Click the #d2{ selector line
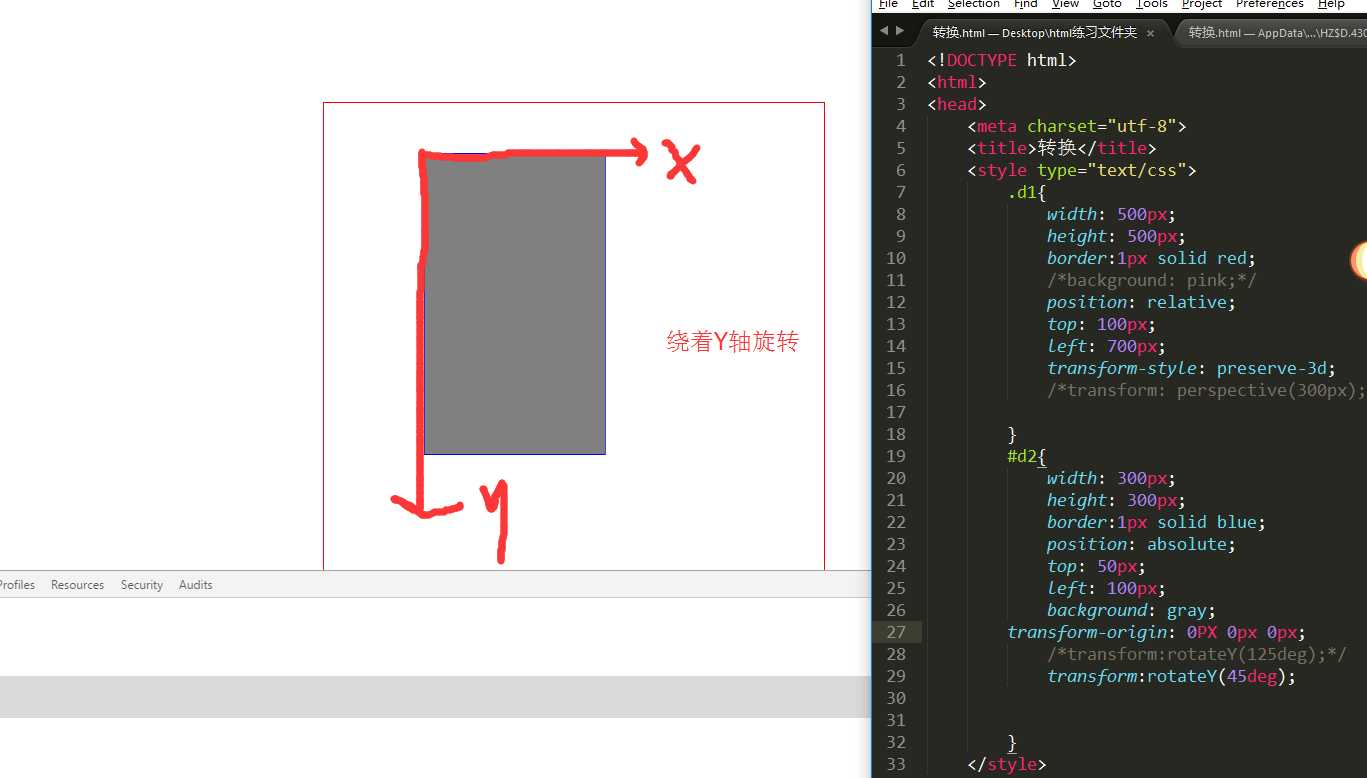Viewport: 1367px width, 778px height. (1027, 456)
